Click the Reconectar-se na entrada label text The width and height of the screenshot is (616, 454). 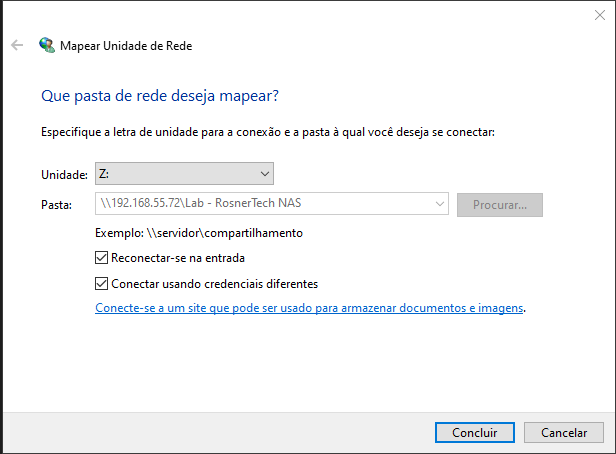(178, 258)
